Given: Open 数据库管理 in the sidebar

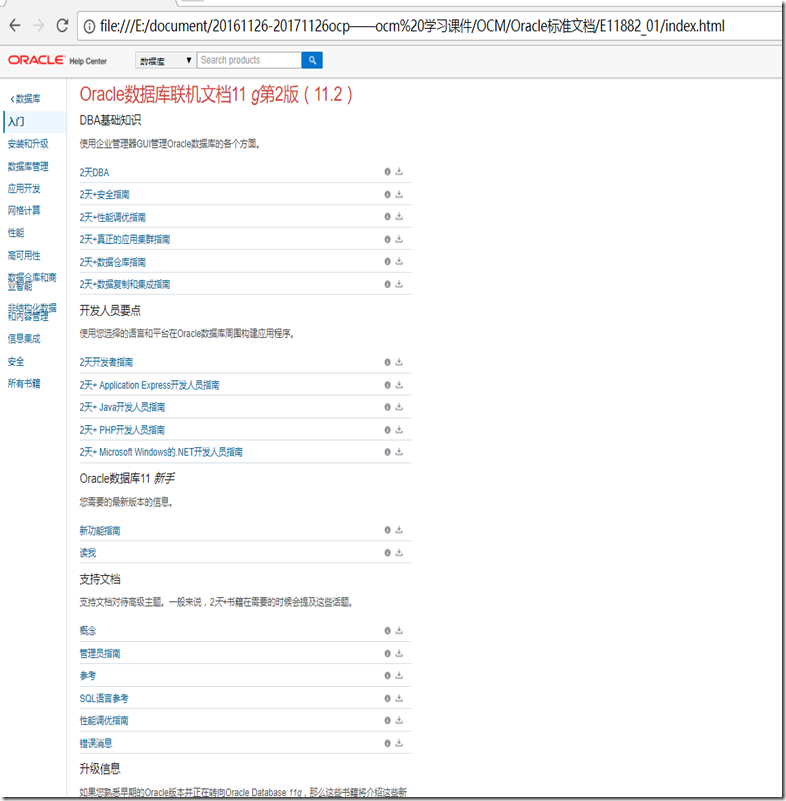Looking at the screenshot, I should [28, 167].
